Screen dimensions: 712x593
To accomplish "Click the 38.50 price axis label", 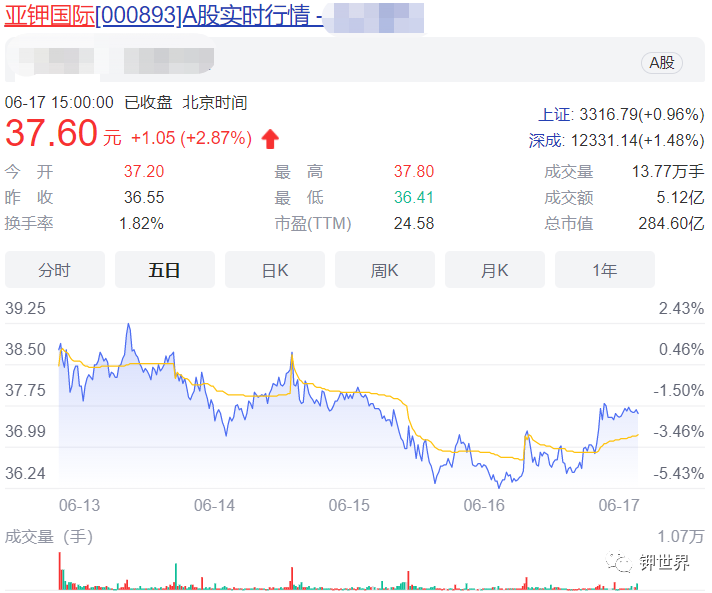I will point(25,349).
